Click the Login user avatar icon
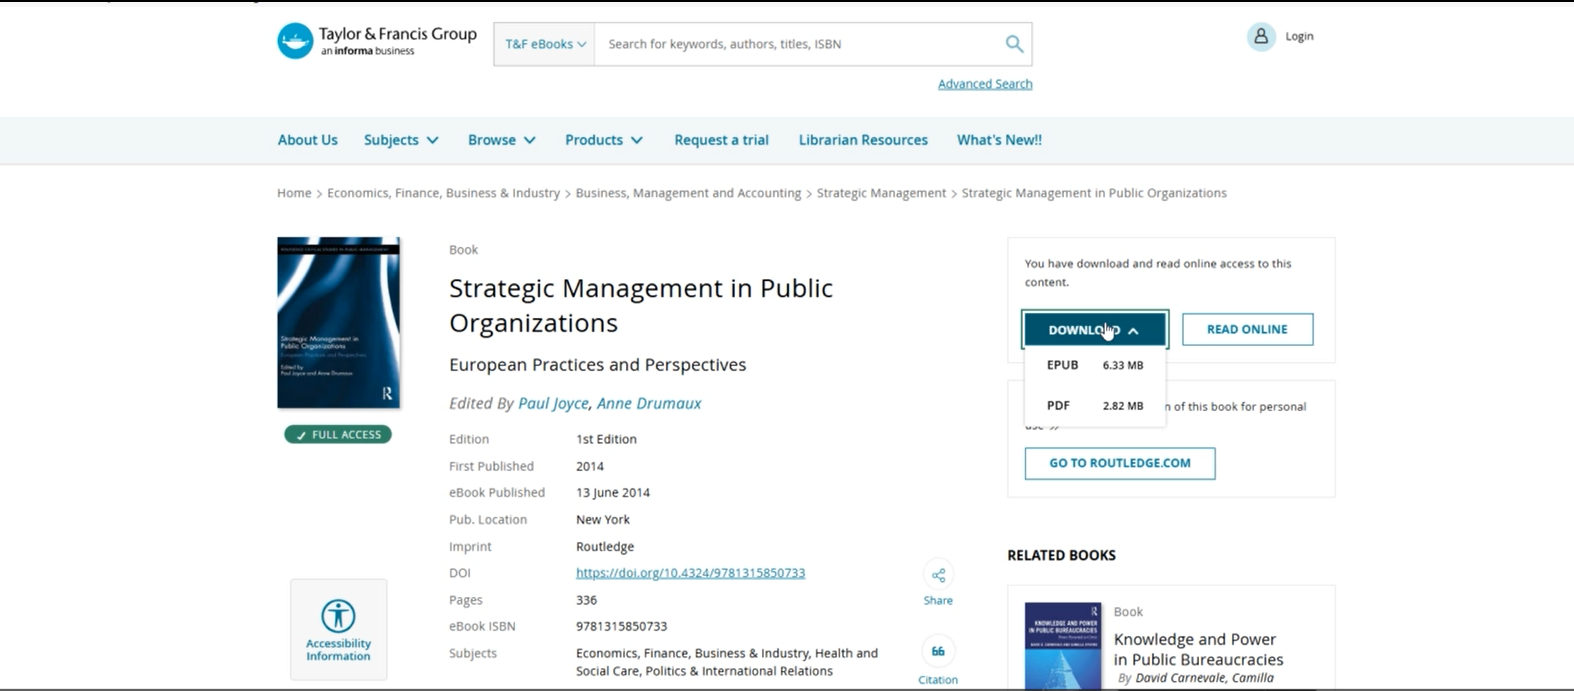This screenshot has height=691, width=1574. pyautogui.click(x=1261, y=37)
